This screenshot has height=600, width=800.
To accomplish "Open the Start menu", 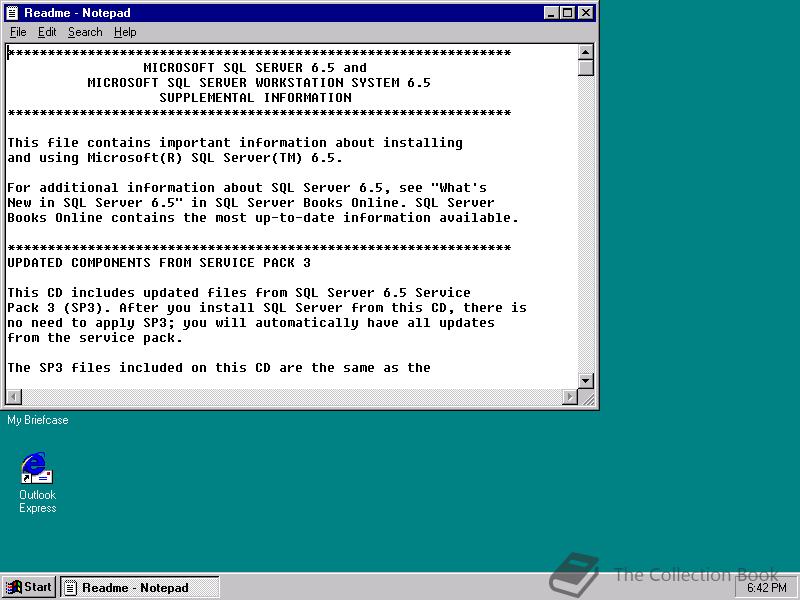I will [29, 587].
